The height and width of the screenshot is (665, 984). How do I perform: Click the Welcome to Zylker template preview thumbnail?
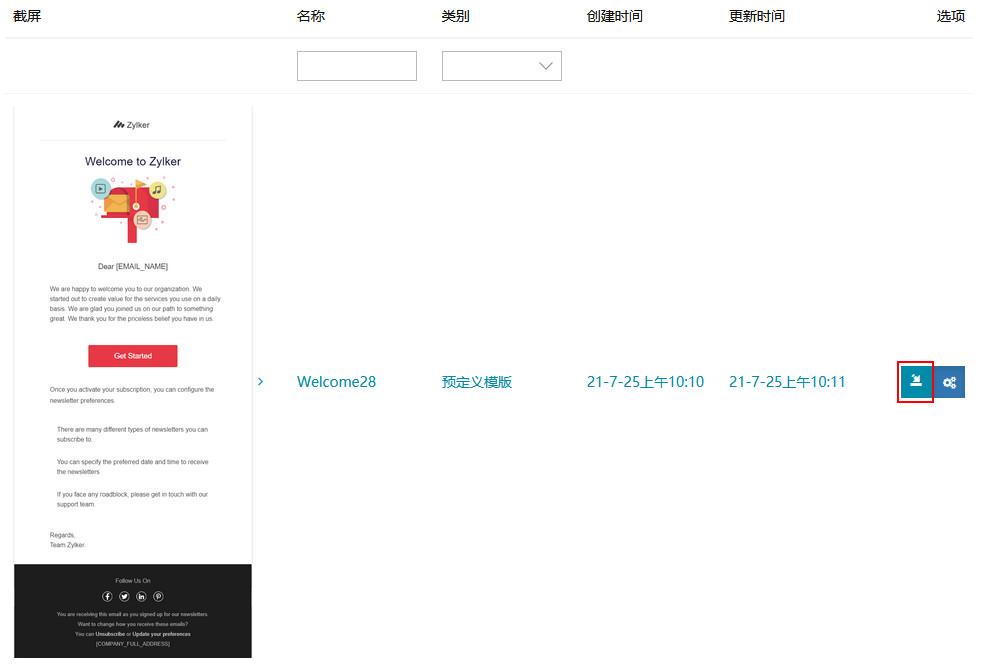[x=133, y=382]
